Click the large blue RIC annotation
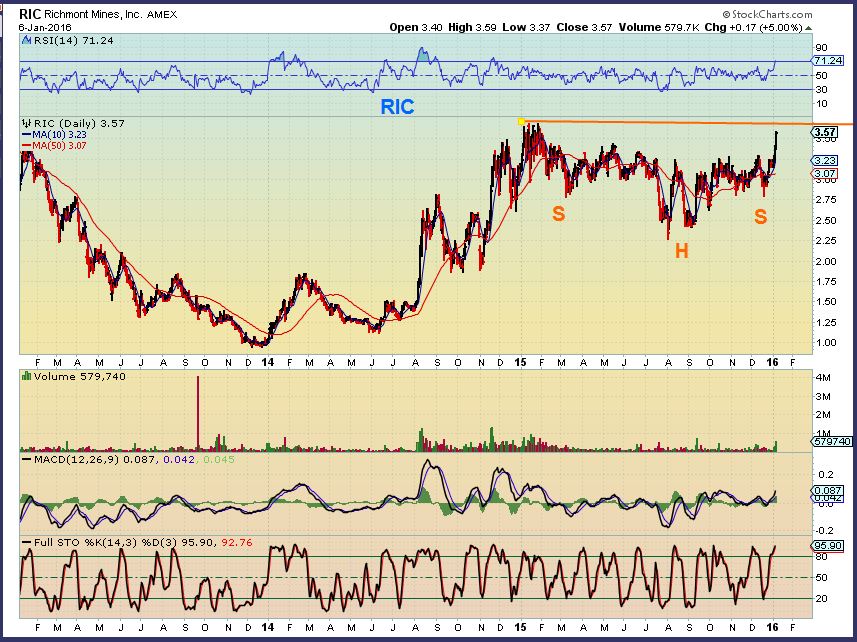The height and width of the screenshot is (642, 857). click(397, 107)
